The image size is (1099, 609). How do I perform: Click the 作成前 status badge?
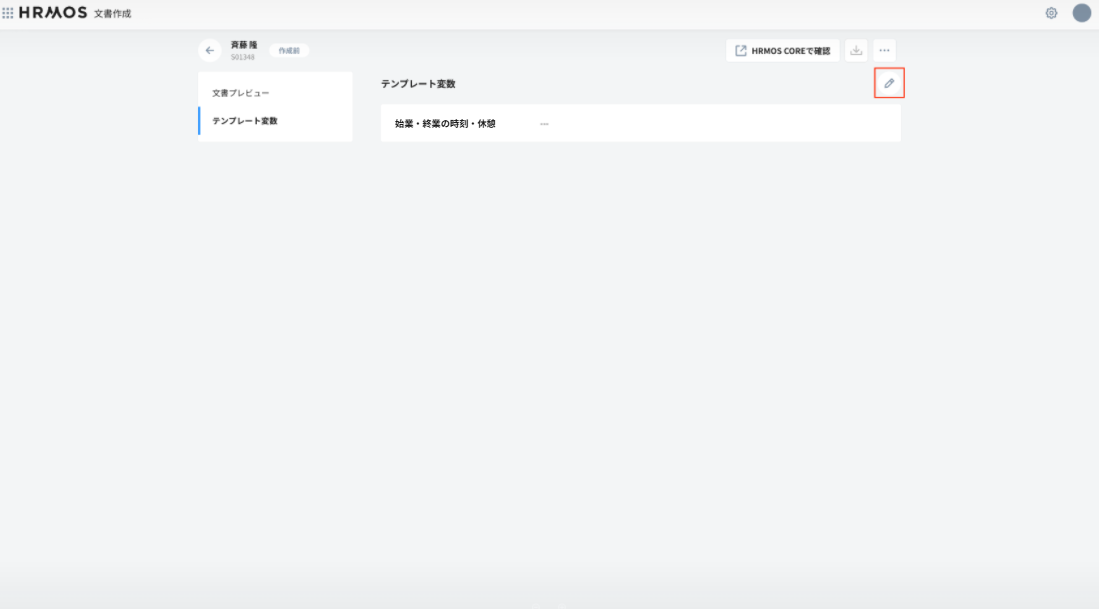[289, 50]
